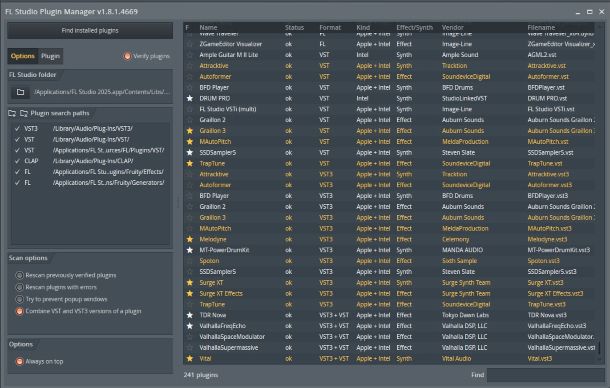Click the FL Studio folder path text
Viewport: 610px width, 388px height.
[101, 92]
